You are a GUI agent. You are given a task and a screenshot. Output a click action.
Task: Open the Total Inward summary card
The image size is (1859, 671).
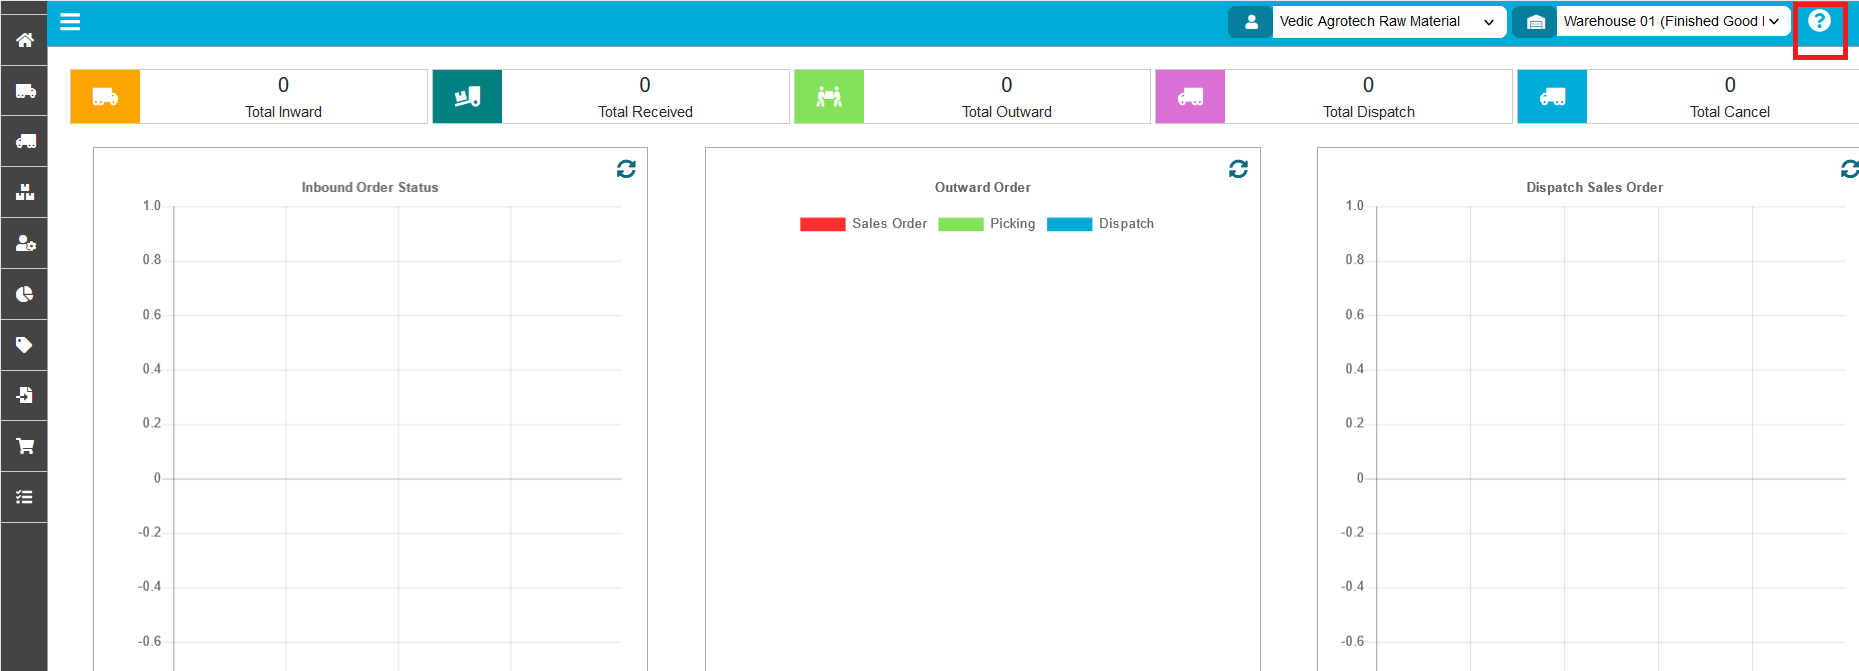[283, 97]
